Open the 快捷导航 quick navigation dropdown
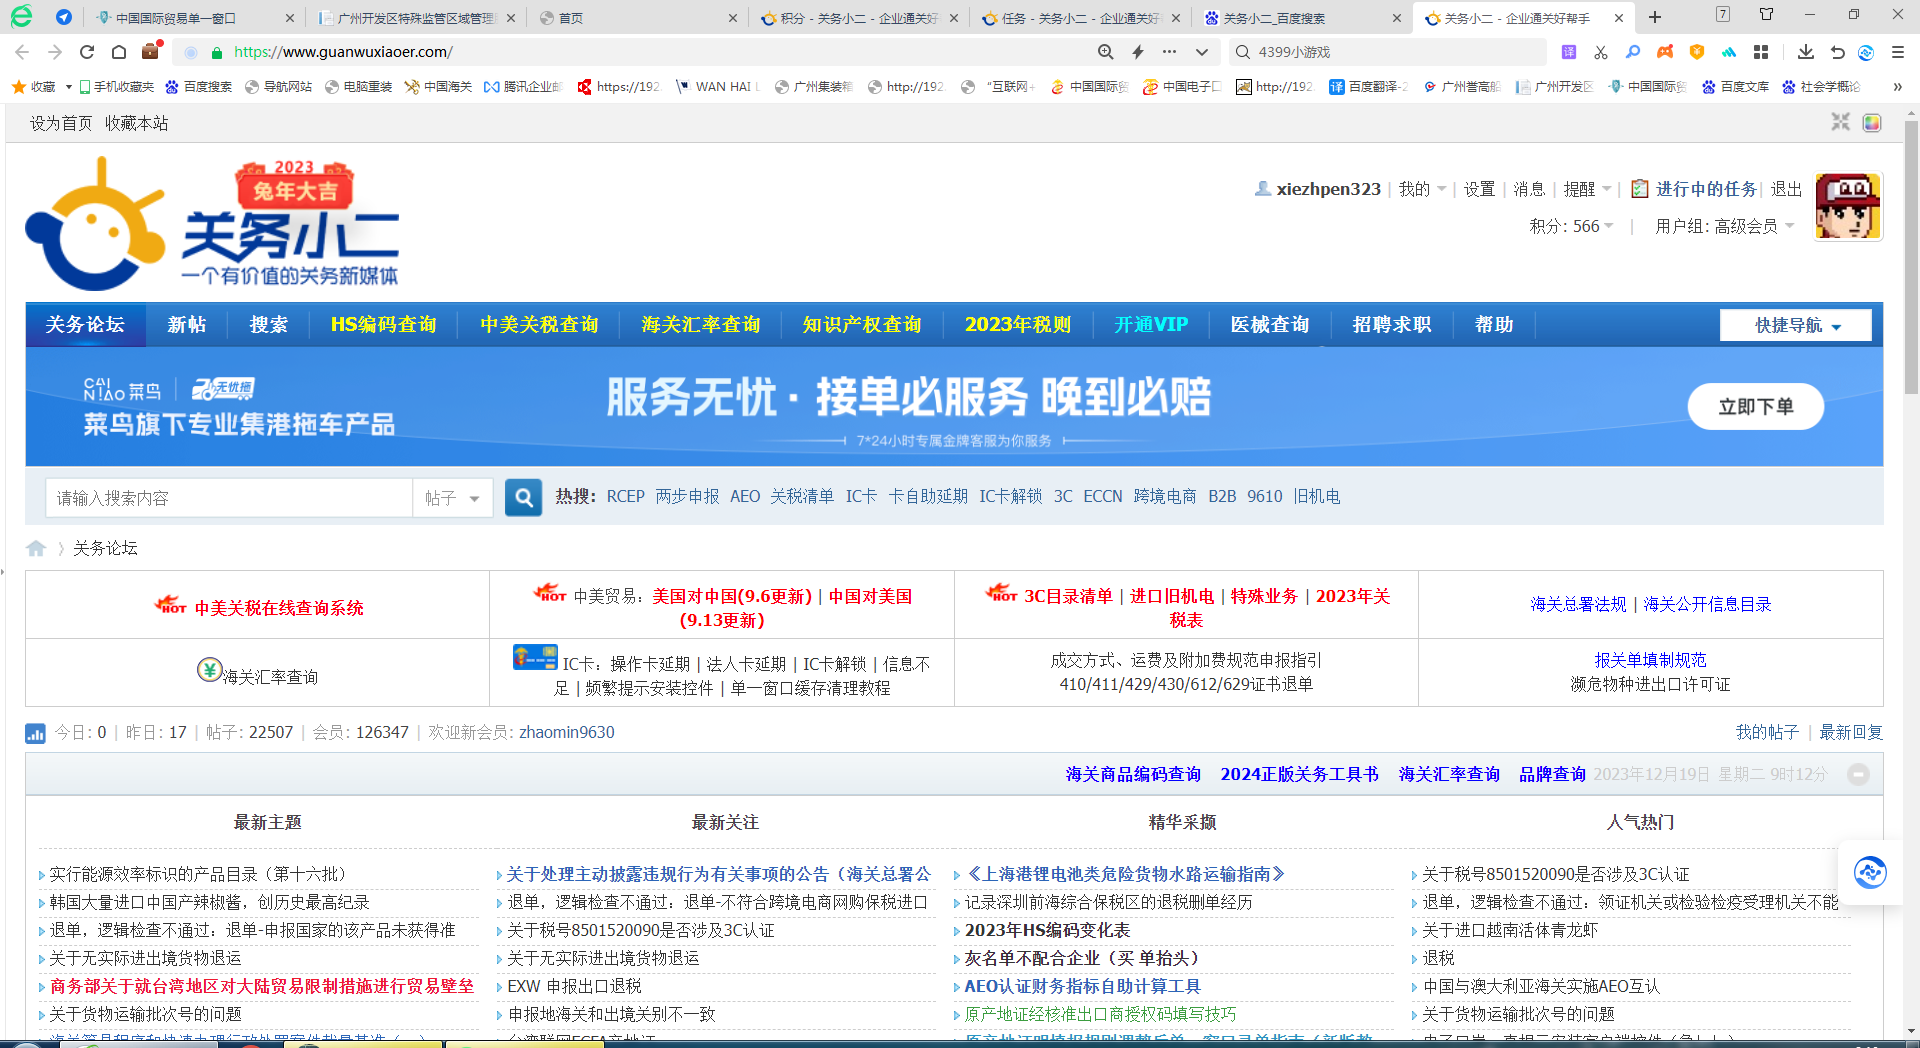Image resolution: width=1920 pixels, height=1048 pixels. point(1796,325)
